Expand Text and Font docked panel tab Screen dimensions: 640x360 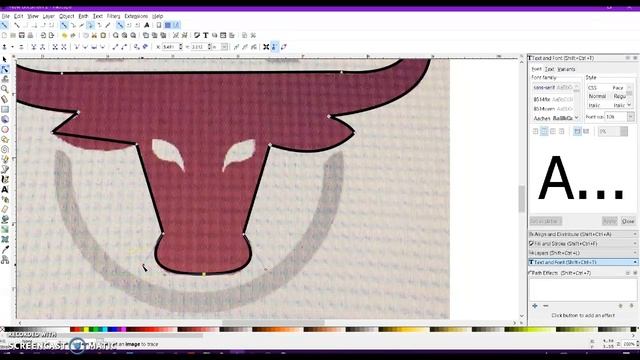pyautogui.click(x=582, y=262)
